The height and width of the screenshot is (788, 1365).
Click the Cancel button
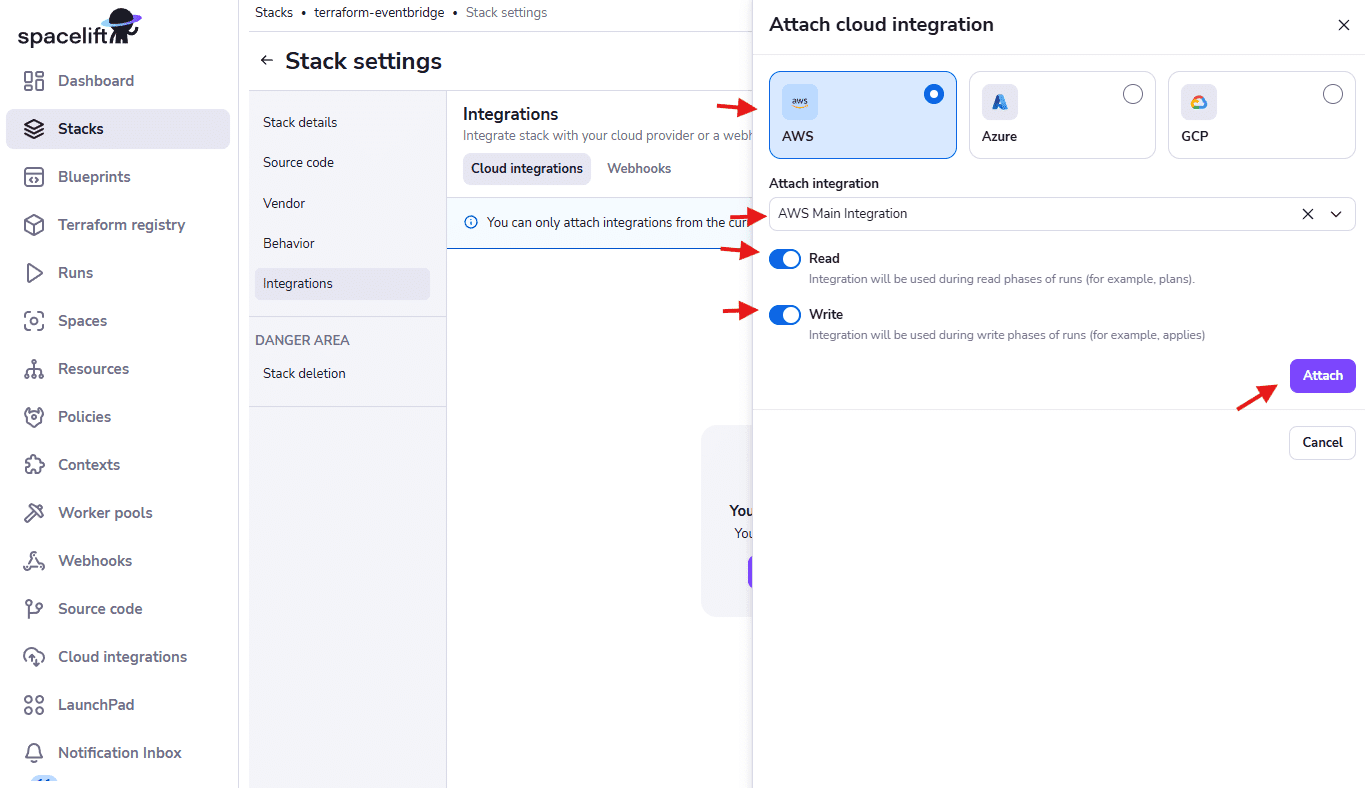[1322, 443]
